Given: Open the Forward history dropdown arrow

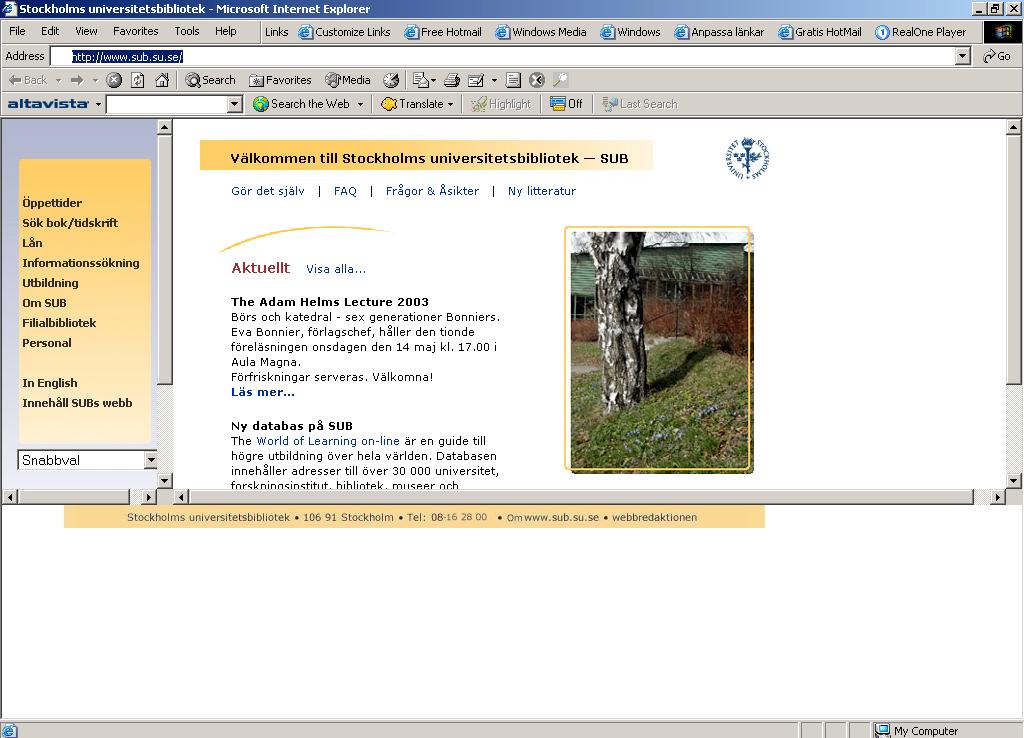Looking at the screenshot, I should point(95,80).
